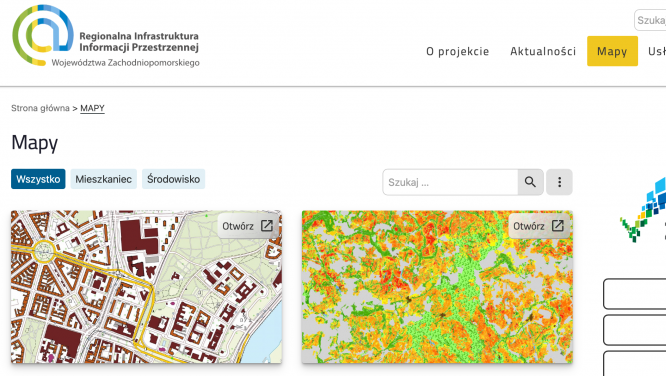Toggle the Mieszkaniec filter chip
Screen dimensions: 666x376
[104, 179]
